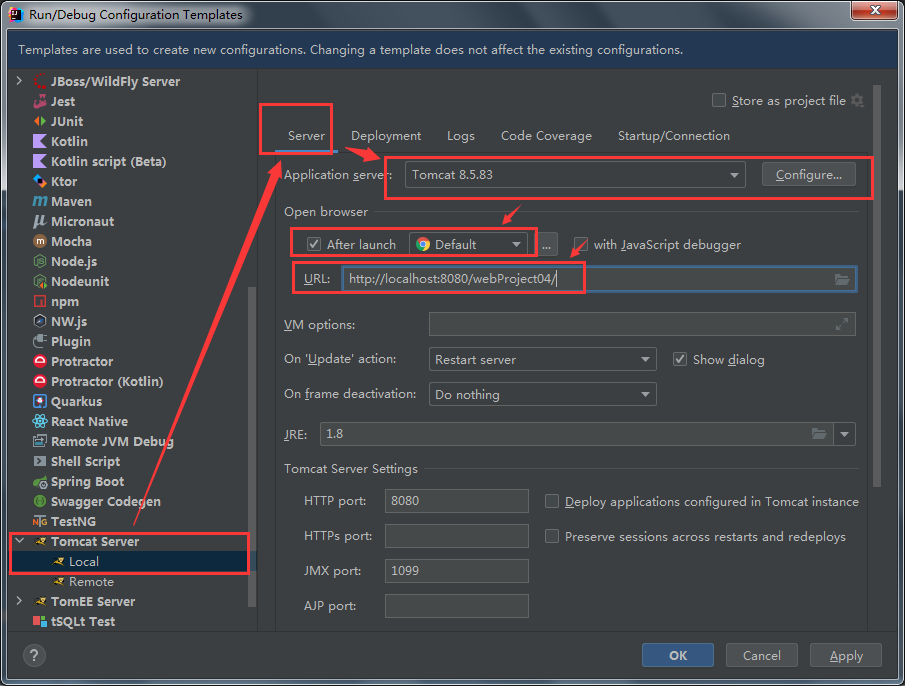Toggle with JavaScript debugger checkbox

[581, 244]
